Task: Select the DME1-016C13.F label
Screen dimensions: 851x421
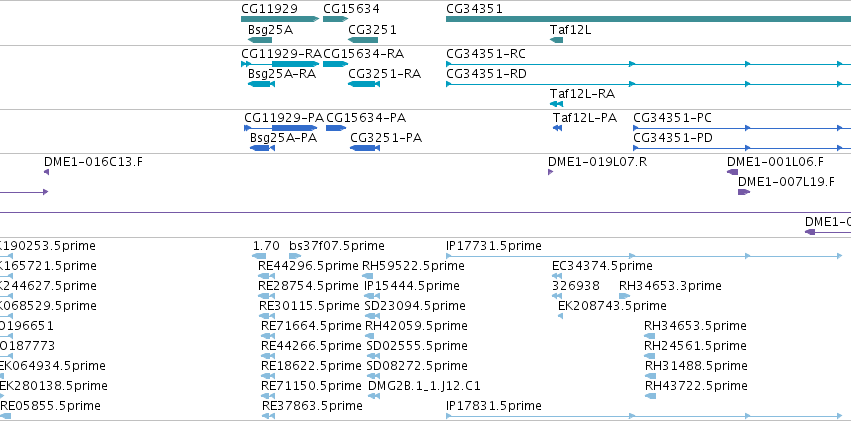Action: pos(94,162)
